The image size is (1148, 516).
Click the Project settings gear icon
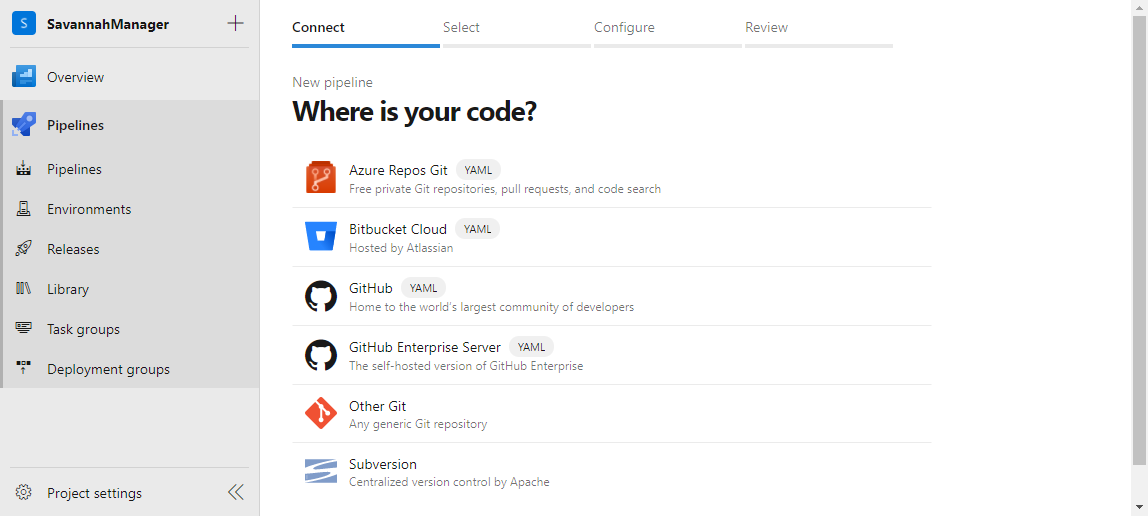[23, 493]
